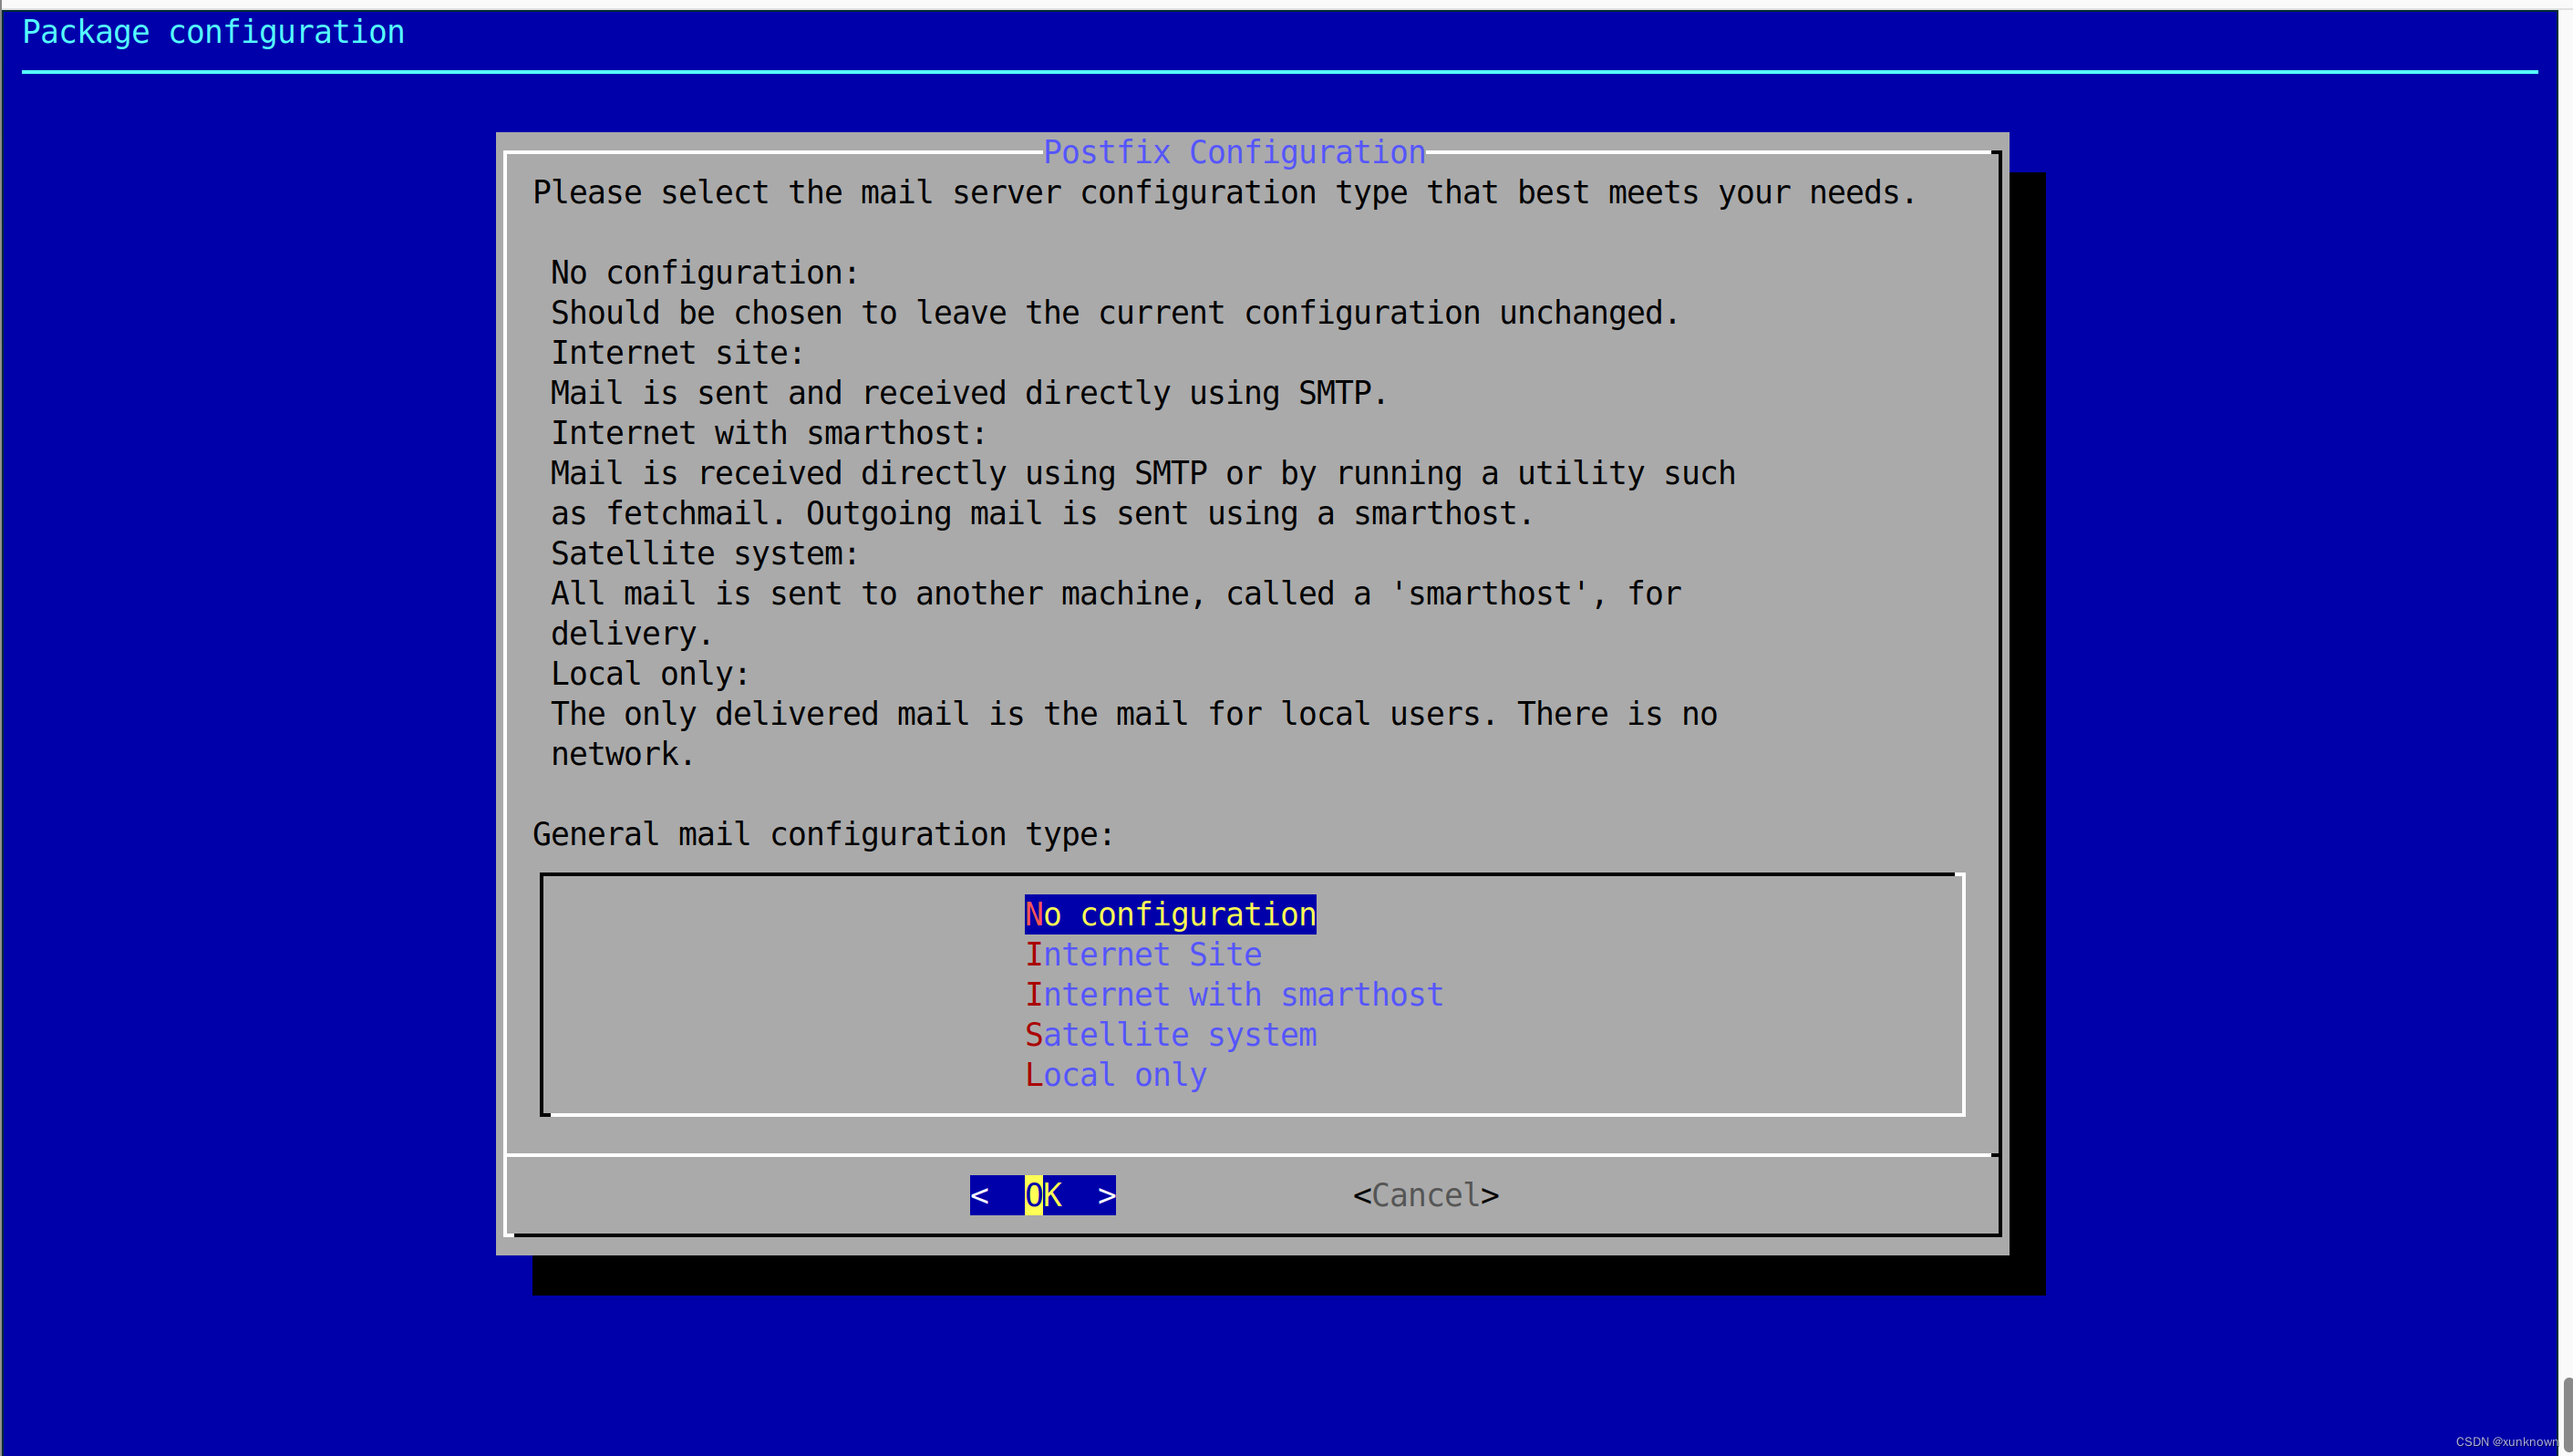Click the red L hotkey letter
This screenshot has height=1456, width=2573.
1034,1074
